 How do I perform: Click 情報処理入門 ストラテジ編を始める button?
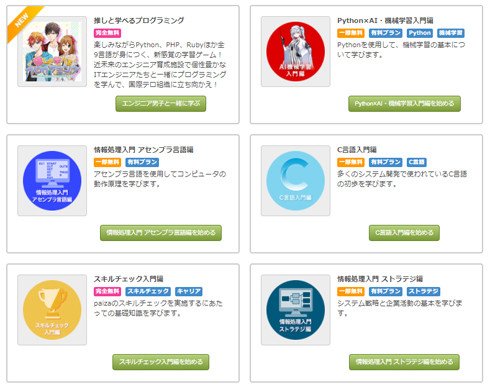click(x=404, y=362)
